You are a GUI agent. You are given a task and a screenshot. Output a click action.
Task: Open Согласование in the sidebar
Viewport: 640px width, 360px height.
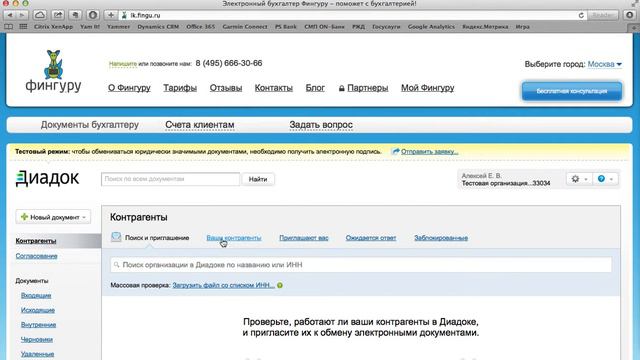click(x=36, y=256)
